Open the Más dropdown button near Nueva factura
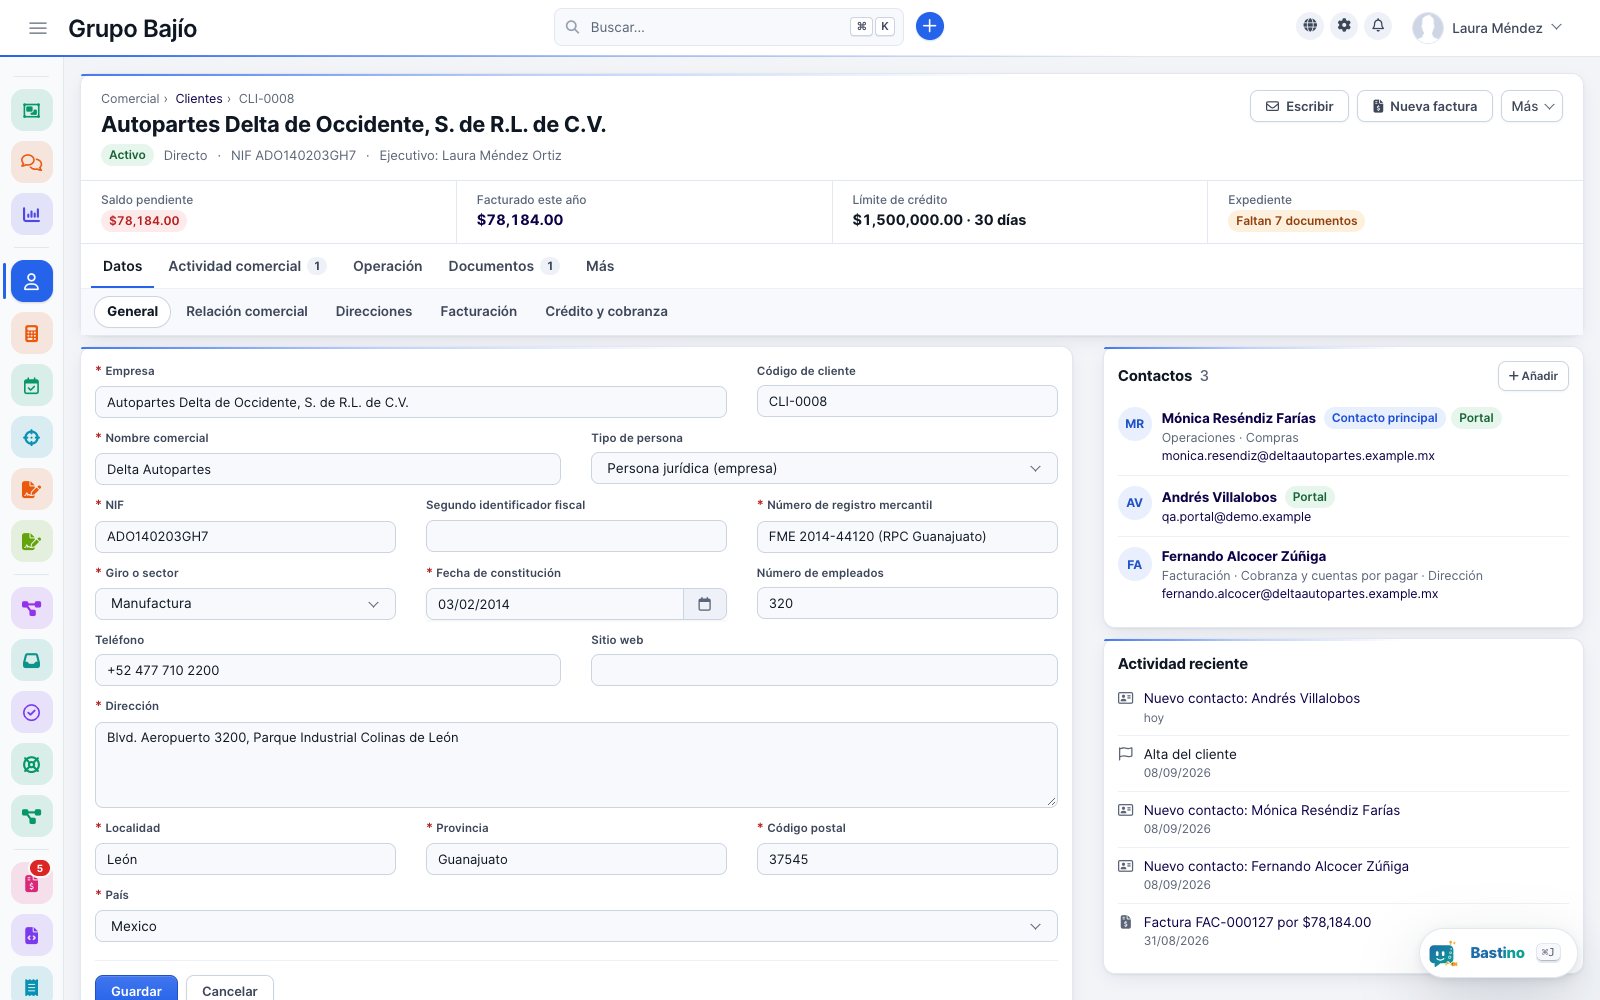This screenshot has width=1600, height=1000. [x=1532, y=106]
